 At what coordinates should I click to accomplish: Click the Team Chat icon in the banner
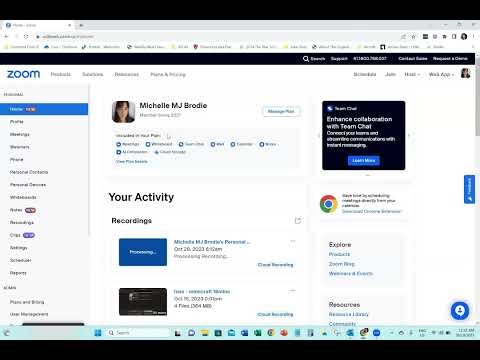pyautogui.click(x=330, y=108)
